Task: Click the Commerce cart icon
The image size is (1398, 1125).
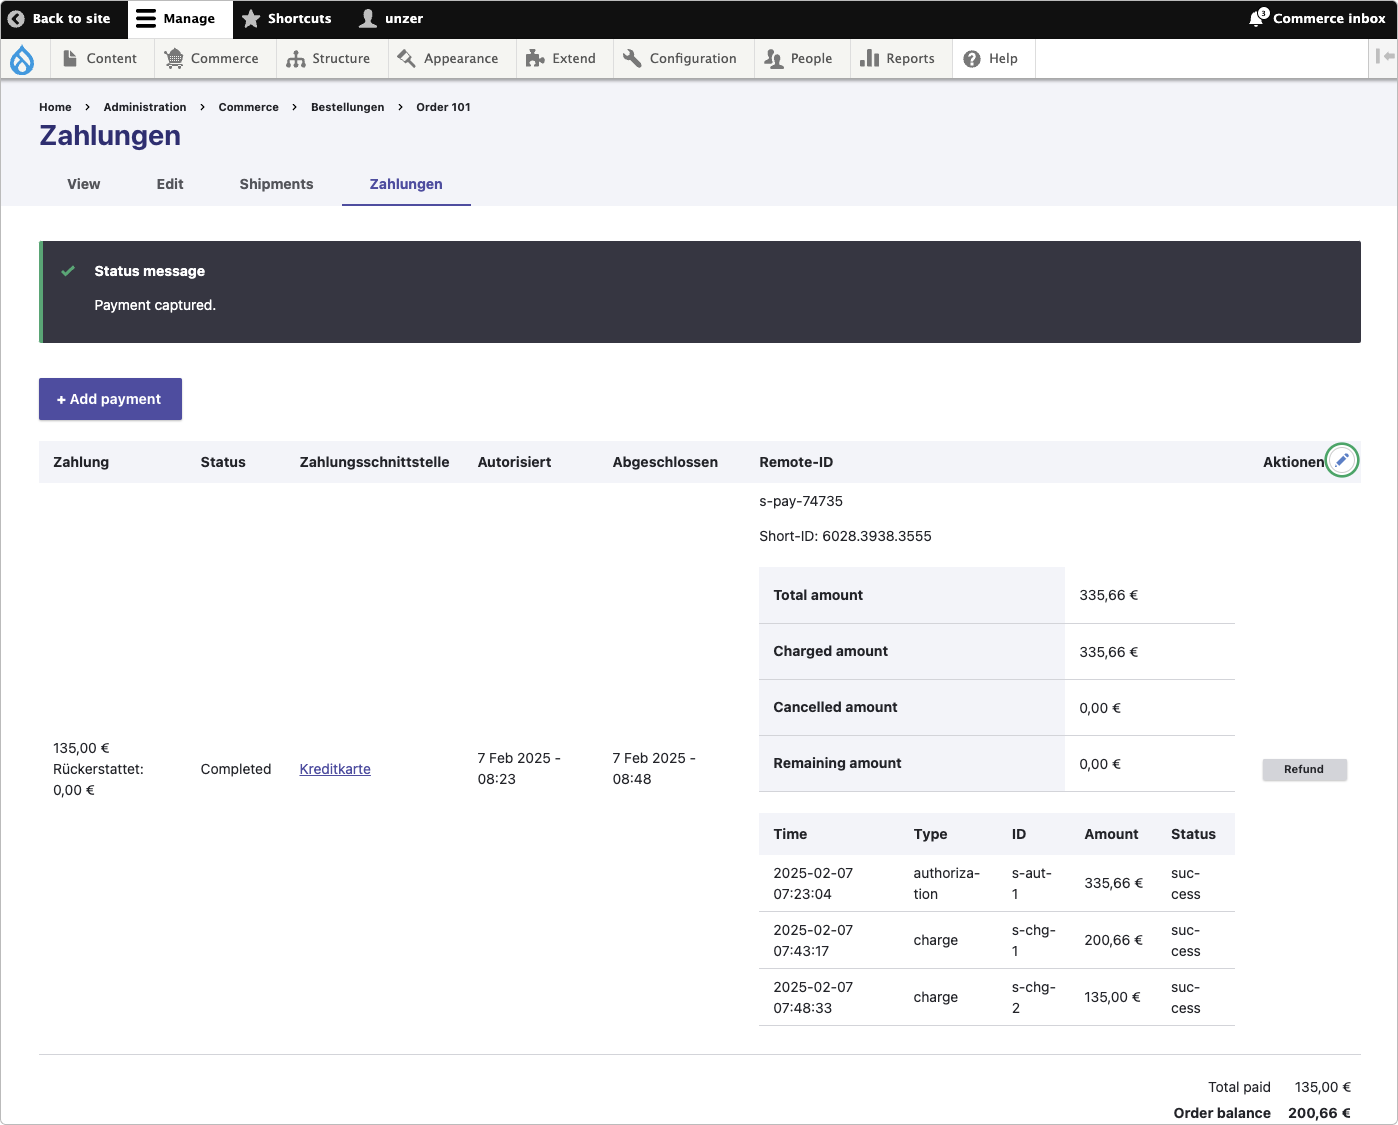Action: coord(174,59)
